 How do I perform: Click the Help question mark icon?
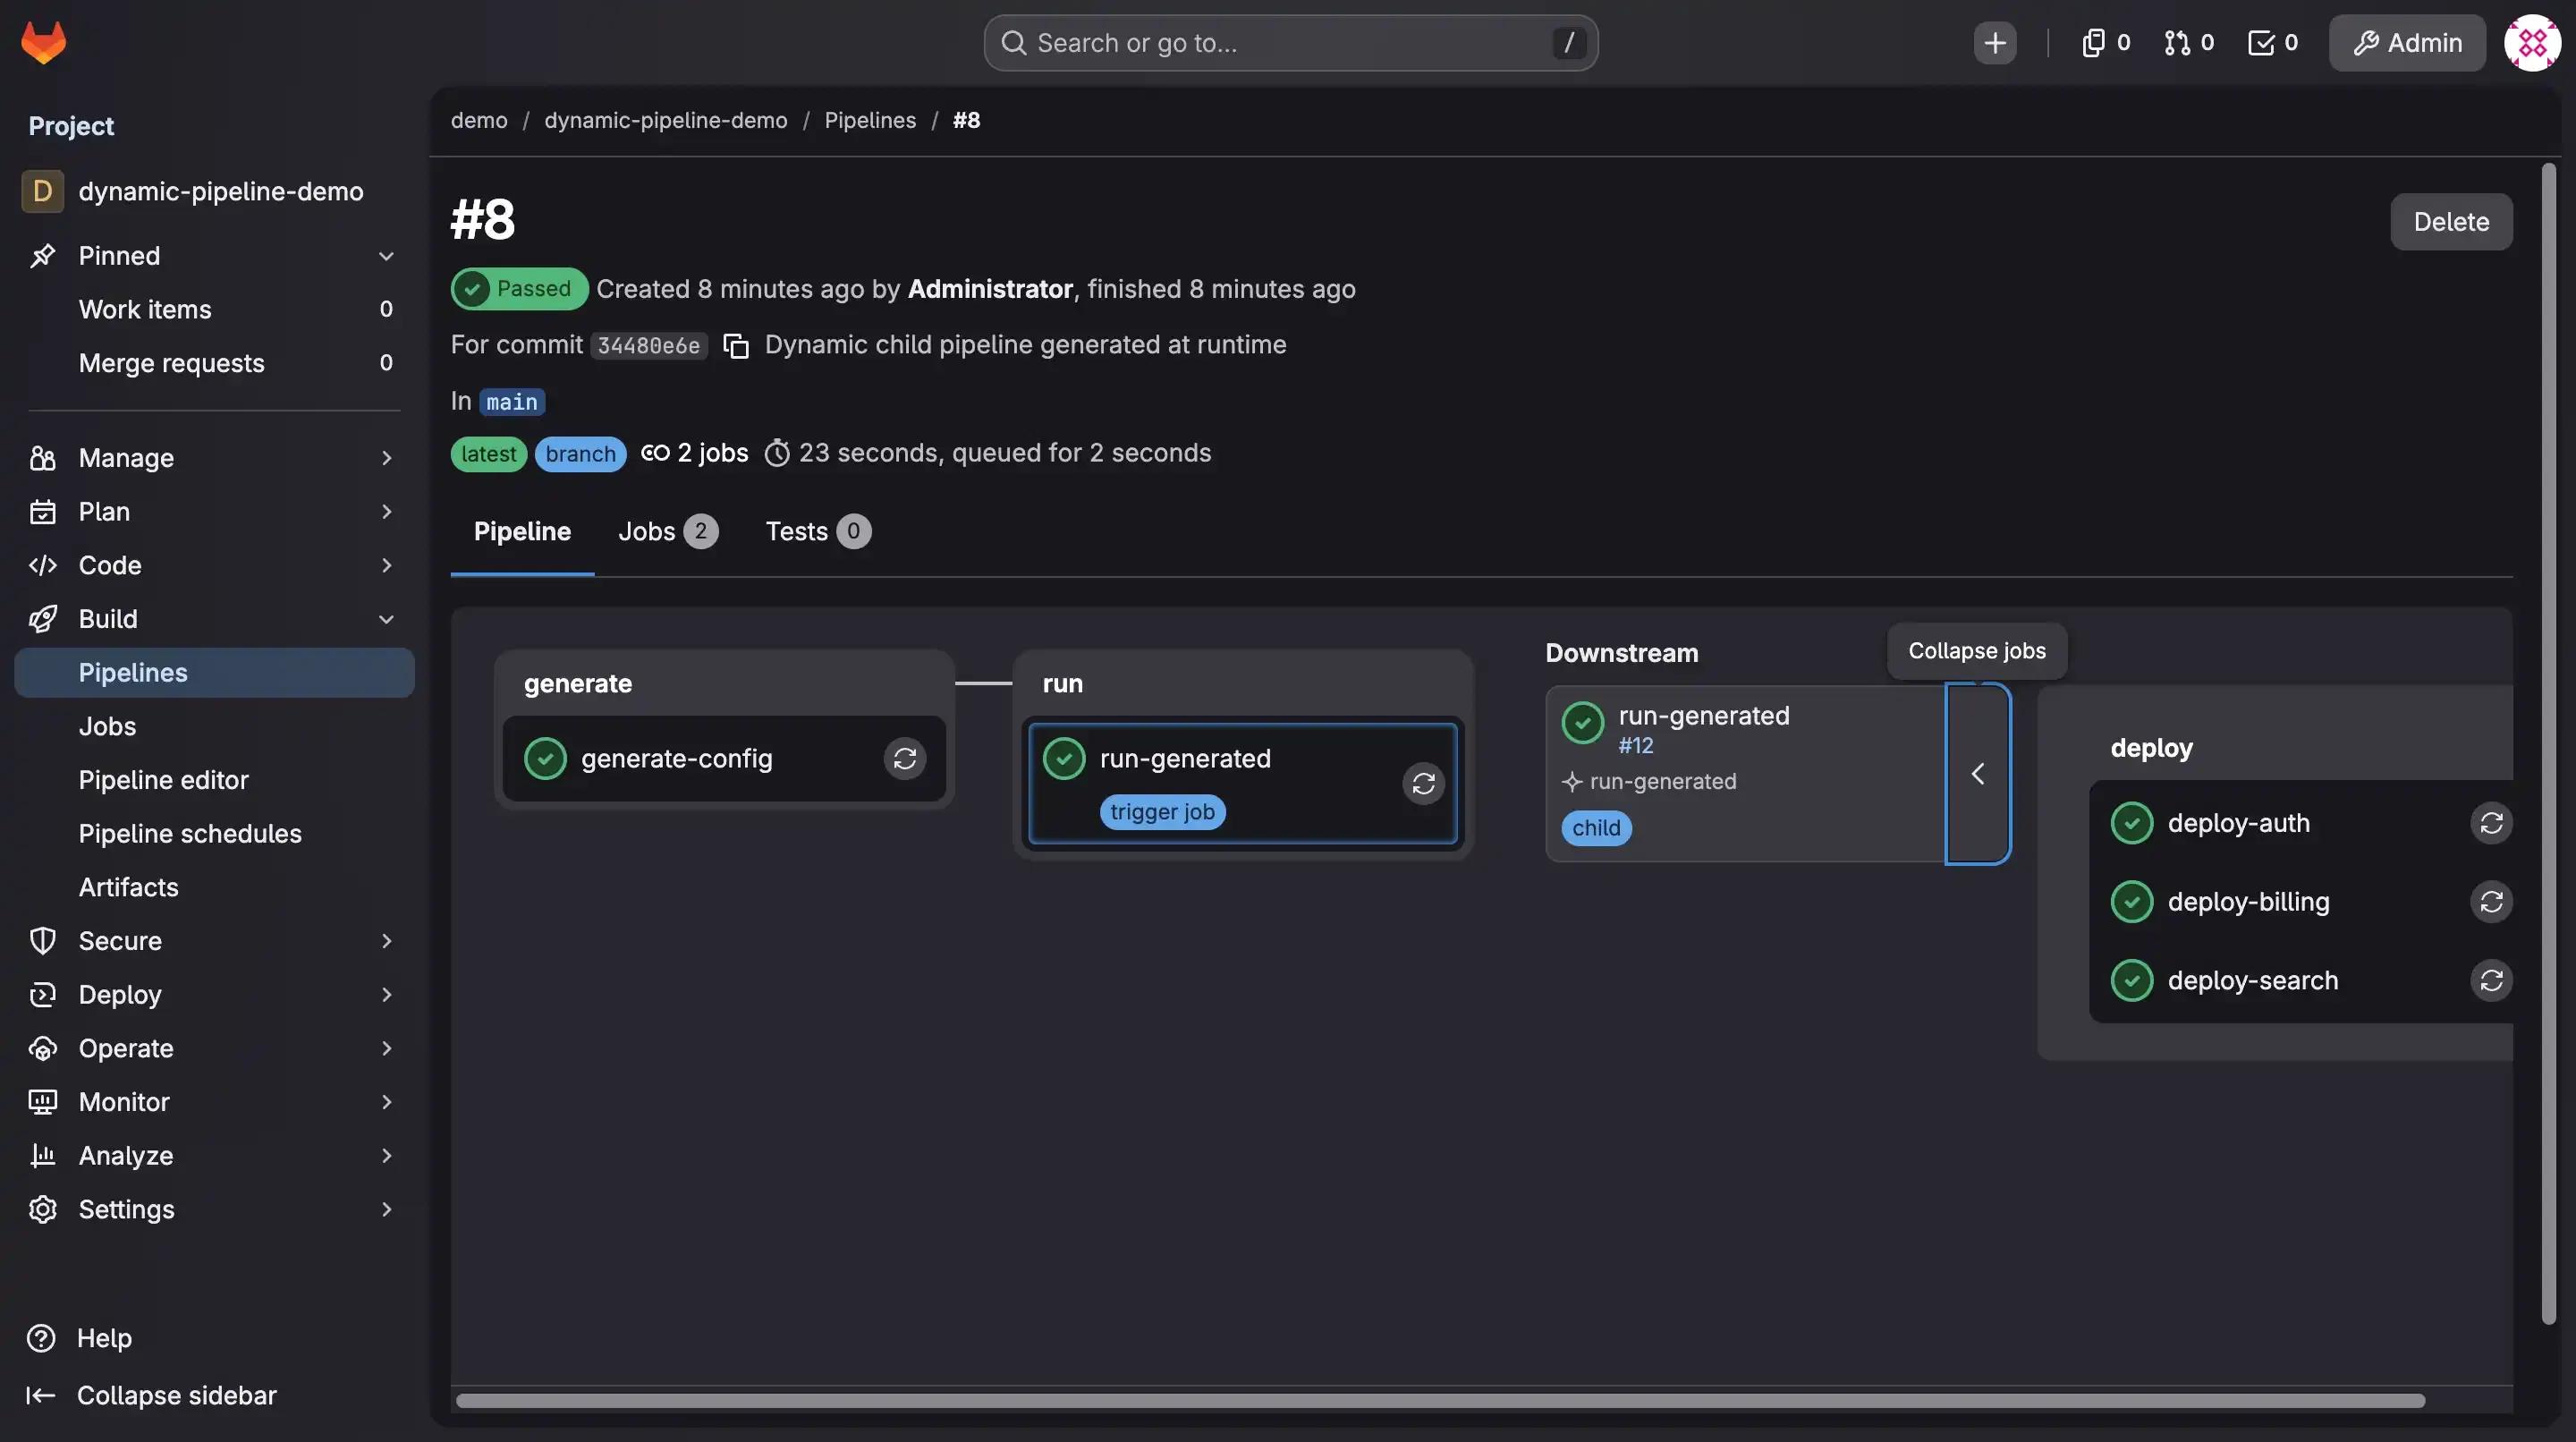(41, 1338)
